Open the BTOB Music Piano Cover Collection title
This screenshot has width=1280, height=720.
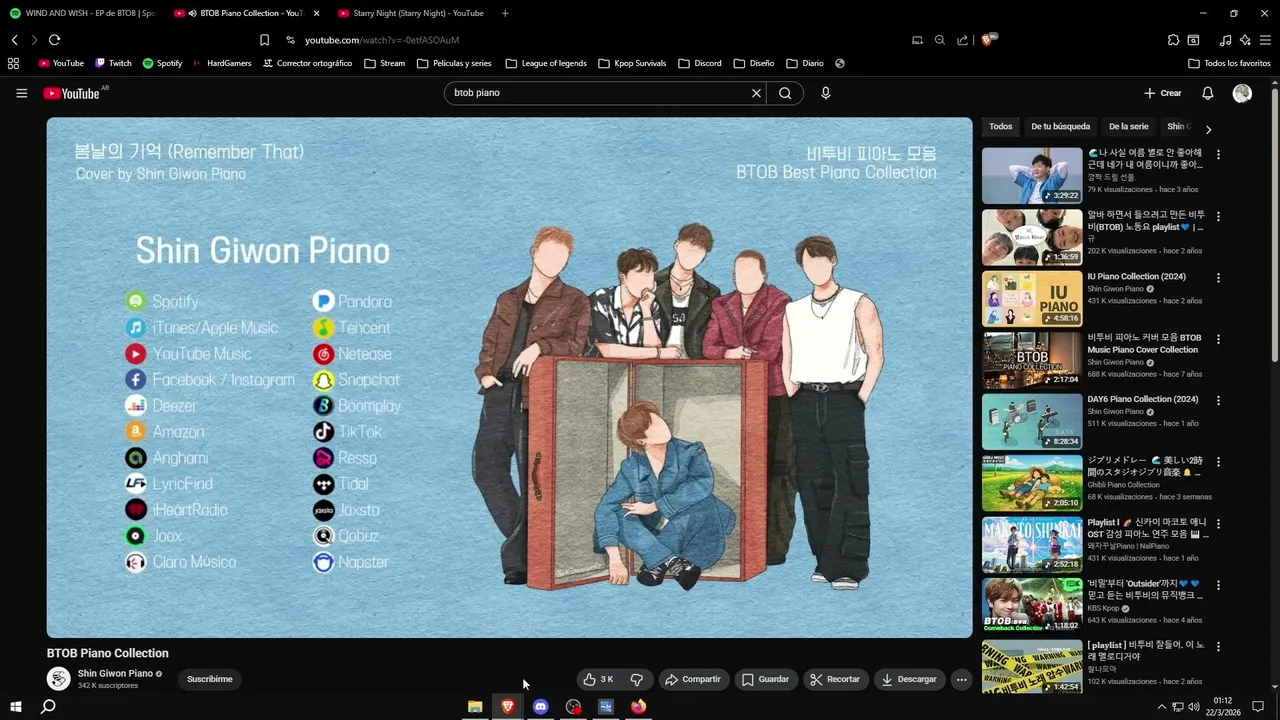pyautogui.click(x=1144, y=344)
